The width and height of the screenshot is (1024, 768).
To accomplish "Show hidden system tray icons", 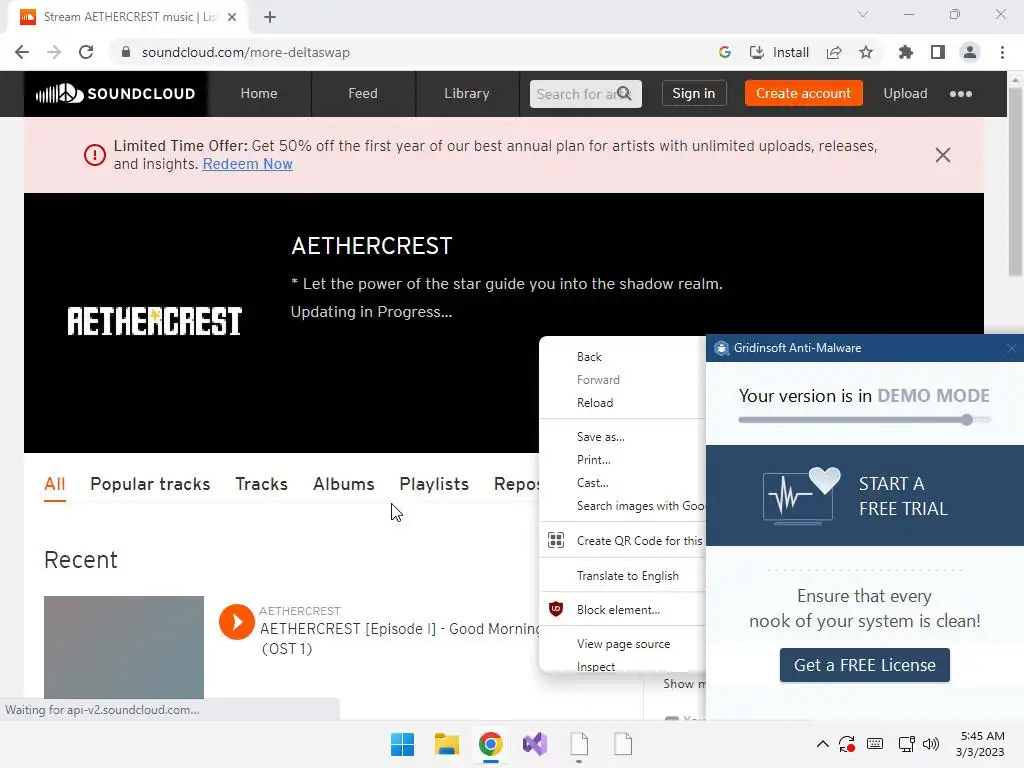I will (x=823, y=744).
